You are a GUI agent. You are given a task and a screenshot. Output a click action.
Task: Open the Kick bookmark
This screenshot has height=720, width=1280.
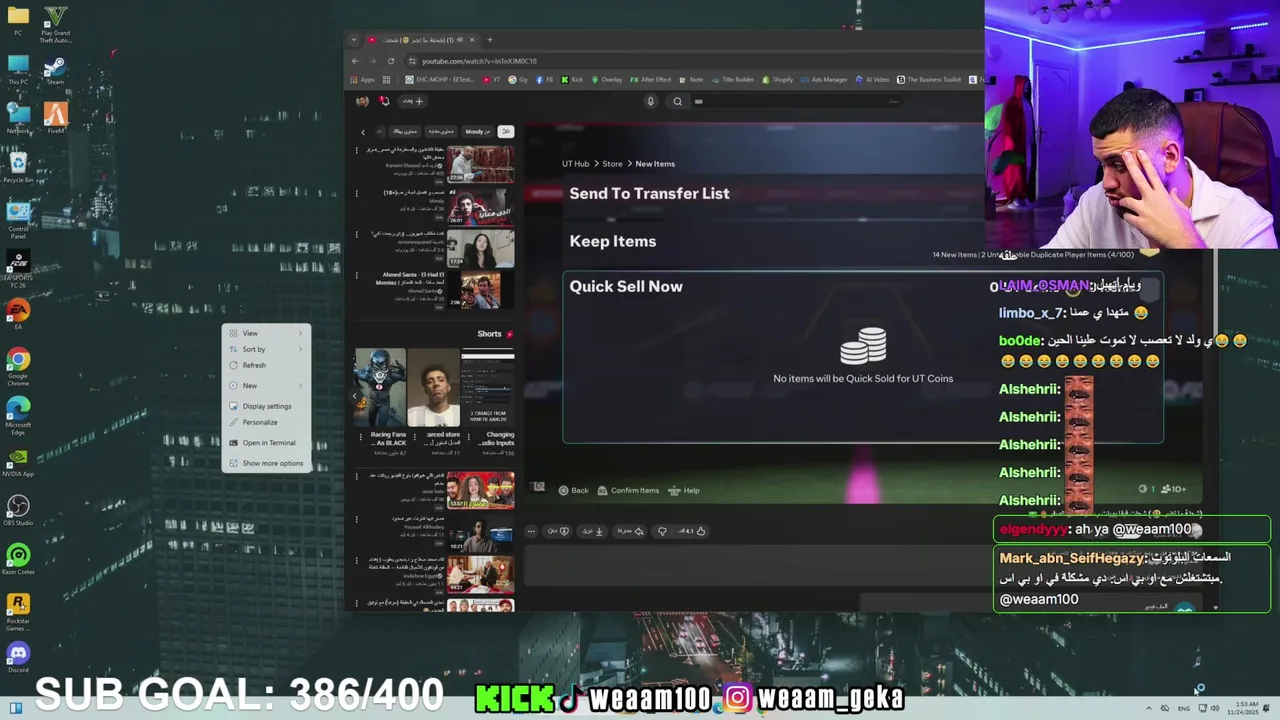coord(572,80)
